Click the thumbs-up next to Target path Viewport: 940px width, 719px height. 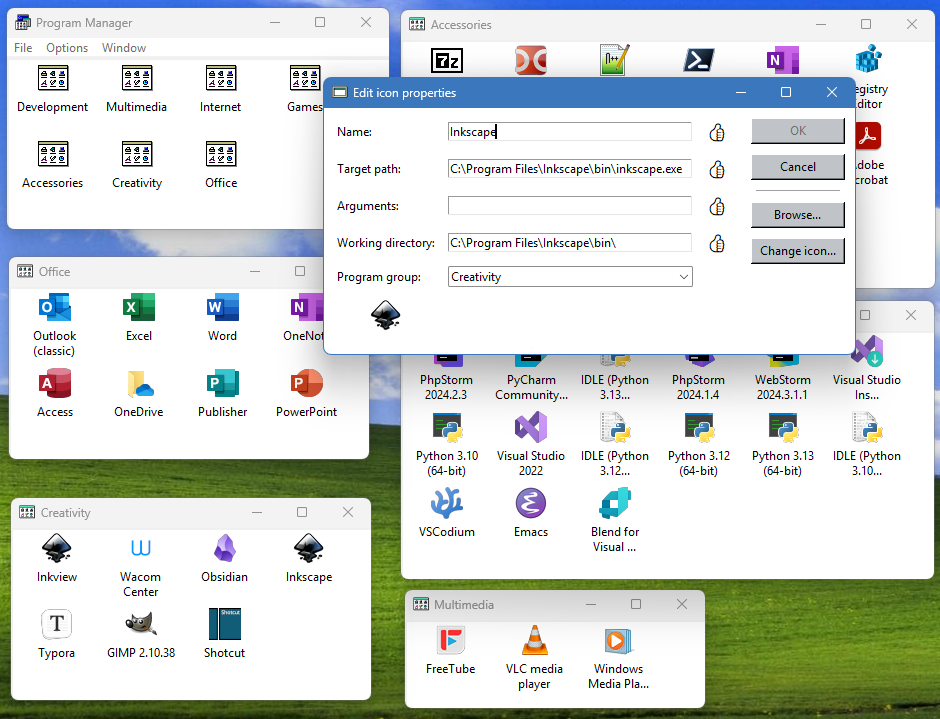pyautogui.click(x=716, y=169)
